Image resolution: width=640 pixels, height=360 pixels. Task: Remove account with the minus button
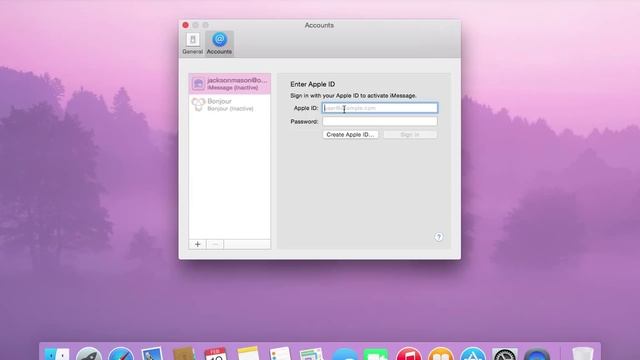(x=215, y=244)
